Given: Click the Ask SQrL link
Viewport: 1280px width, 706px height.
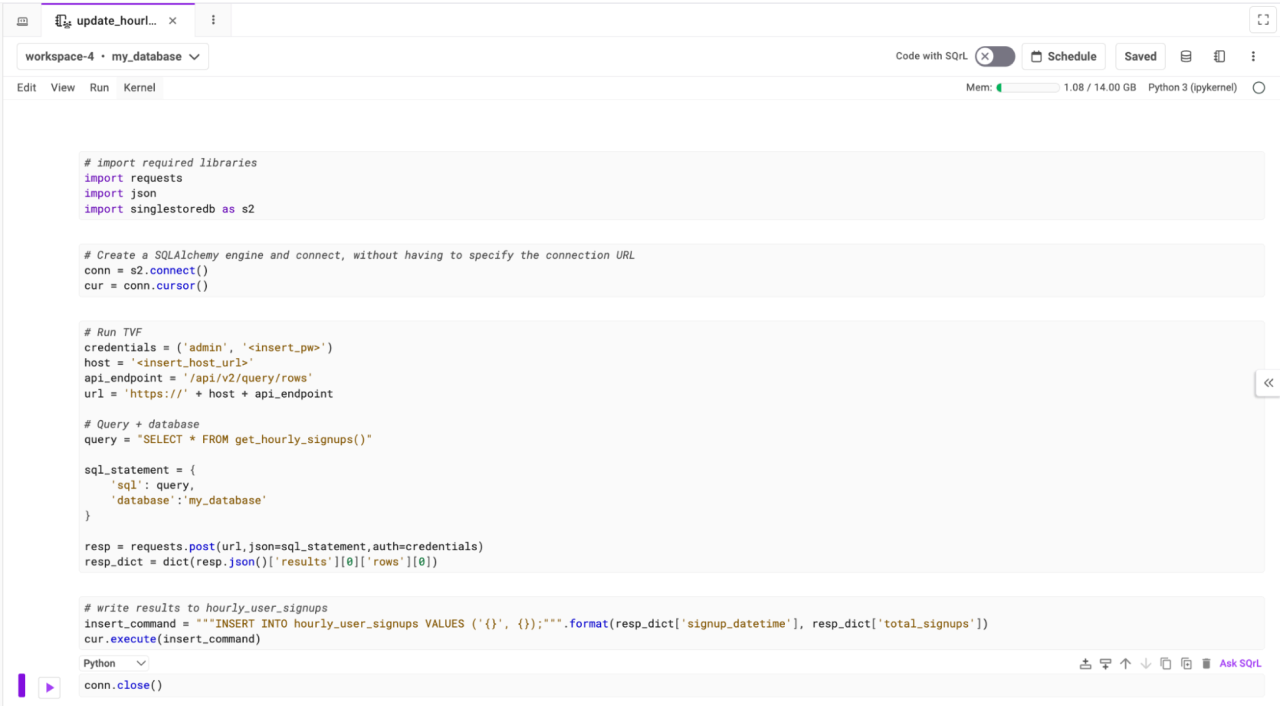Looking at the screenshot, I should point(1240,663).
